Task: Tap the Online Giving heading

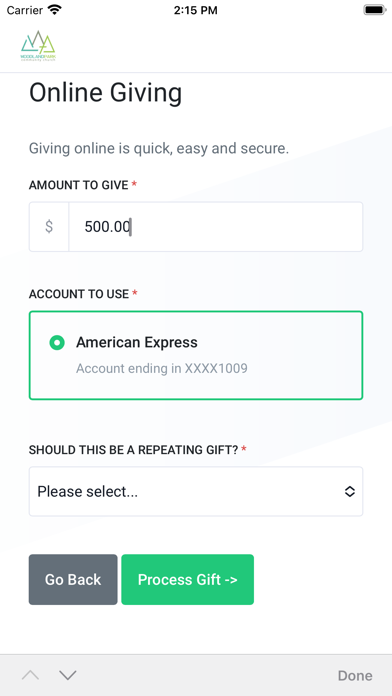Action: [x=106, y=93]
